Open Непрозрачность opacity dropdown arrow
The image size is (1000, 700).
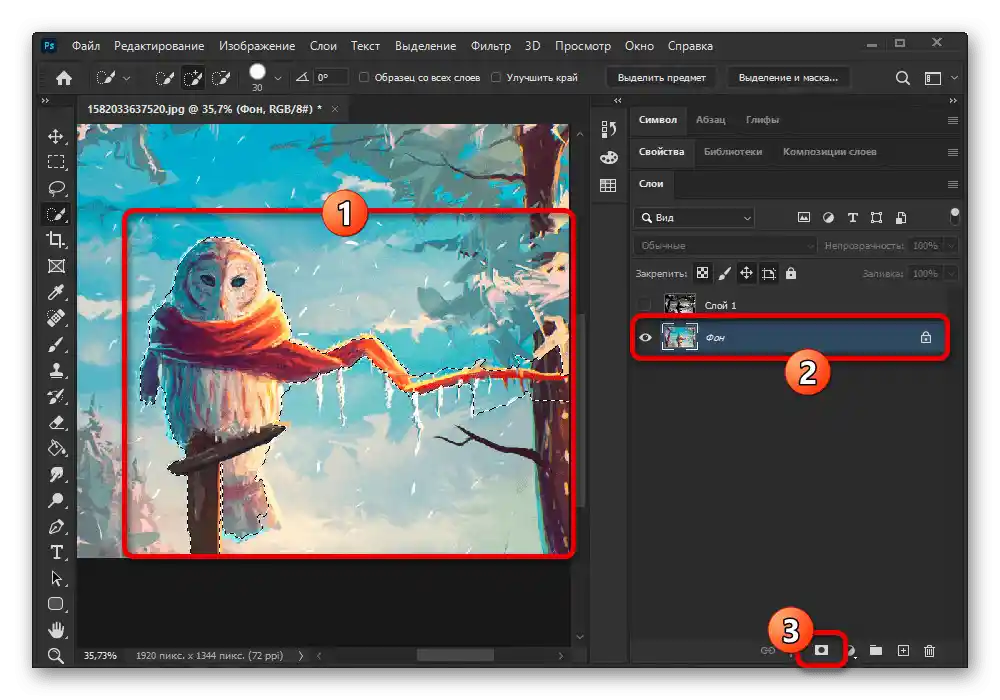(951, 245)
